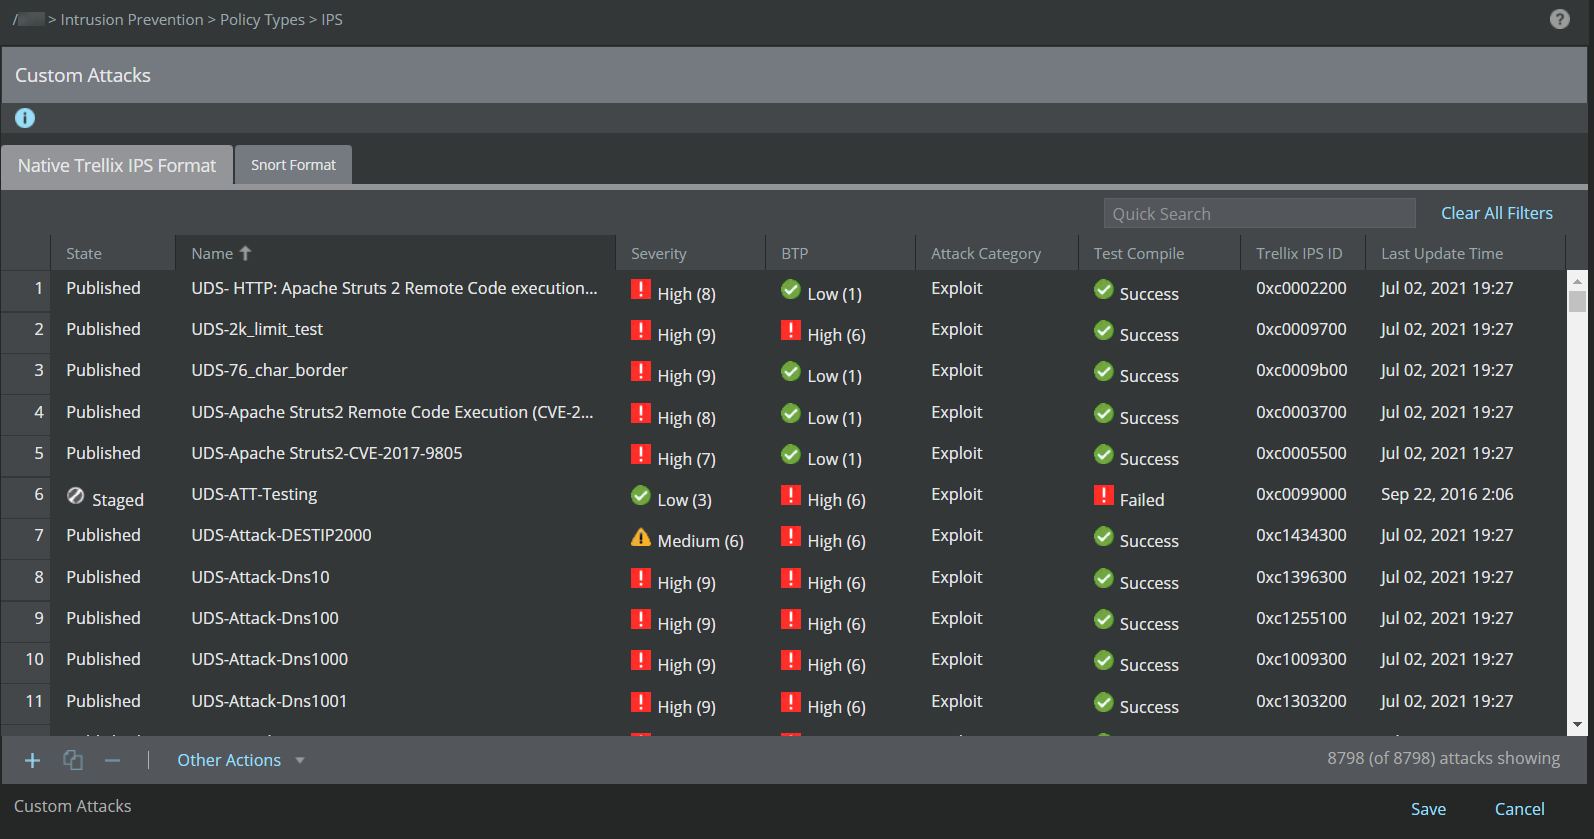
Task: Click the table scrollbar down arrow
Action: coord(1577,724)
